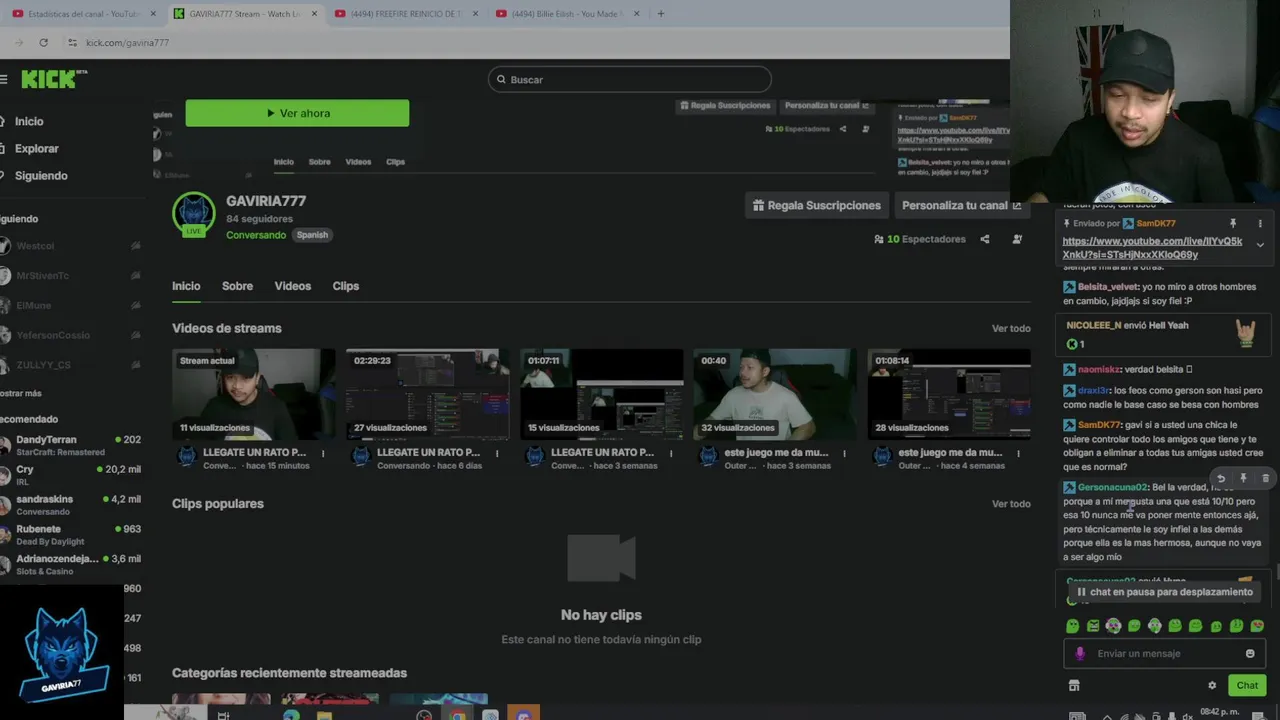Viewport: 1280px width, 720px height.
Task: Go to Inicio in the sidebar
Action: [29, 121]
